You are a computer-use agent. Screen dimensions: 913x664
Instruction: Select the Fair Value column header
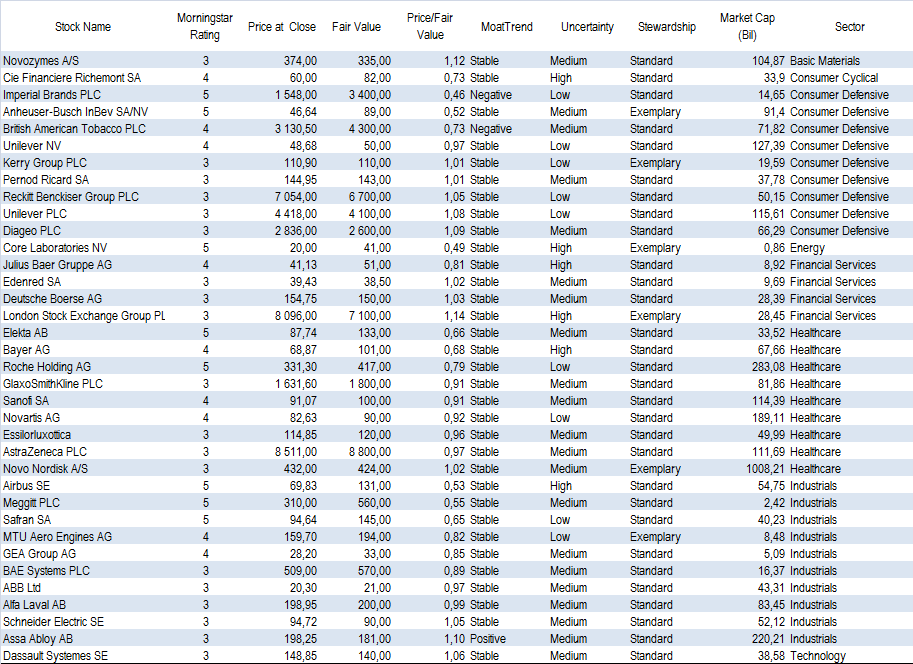pos(354,27)
